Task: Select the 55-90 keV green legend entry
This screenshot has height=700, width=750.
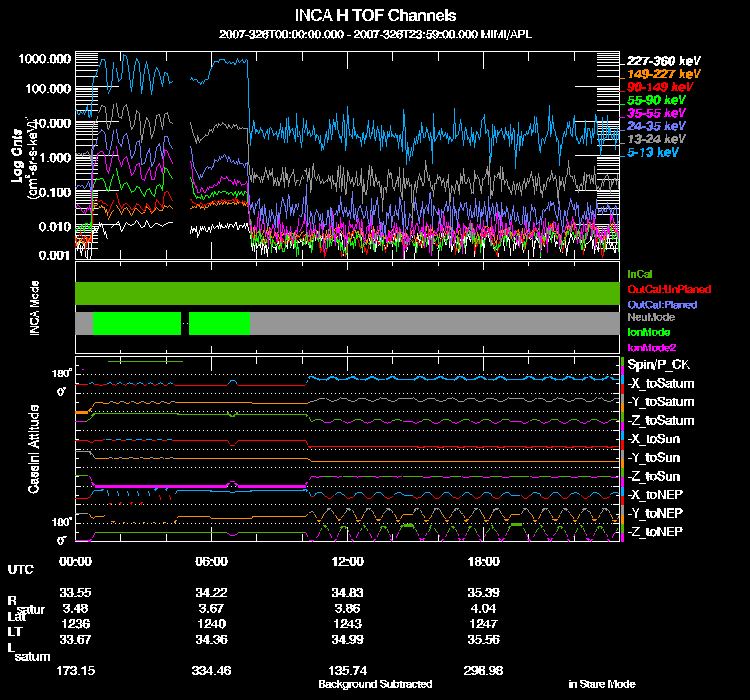Action: (x=656, y=100)
